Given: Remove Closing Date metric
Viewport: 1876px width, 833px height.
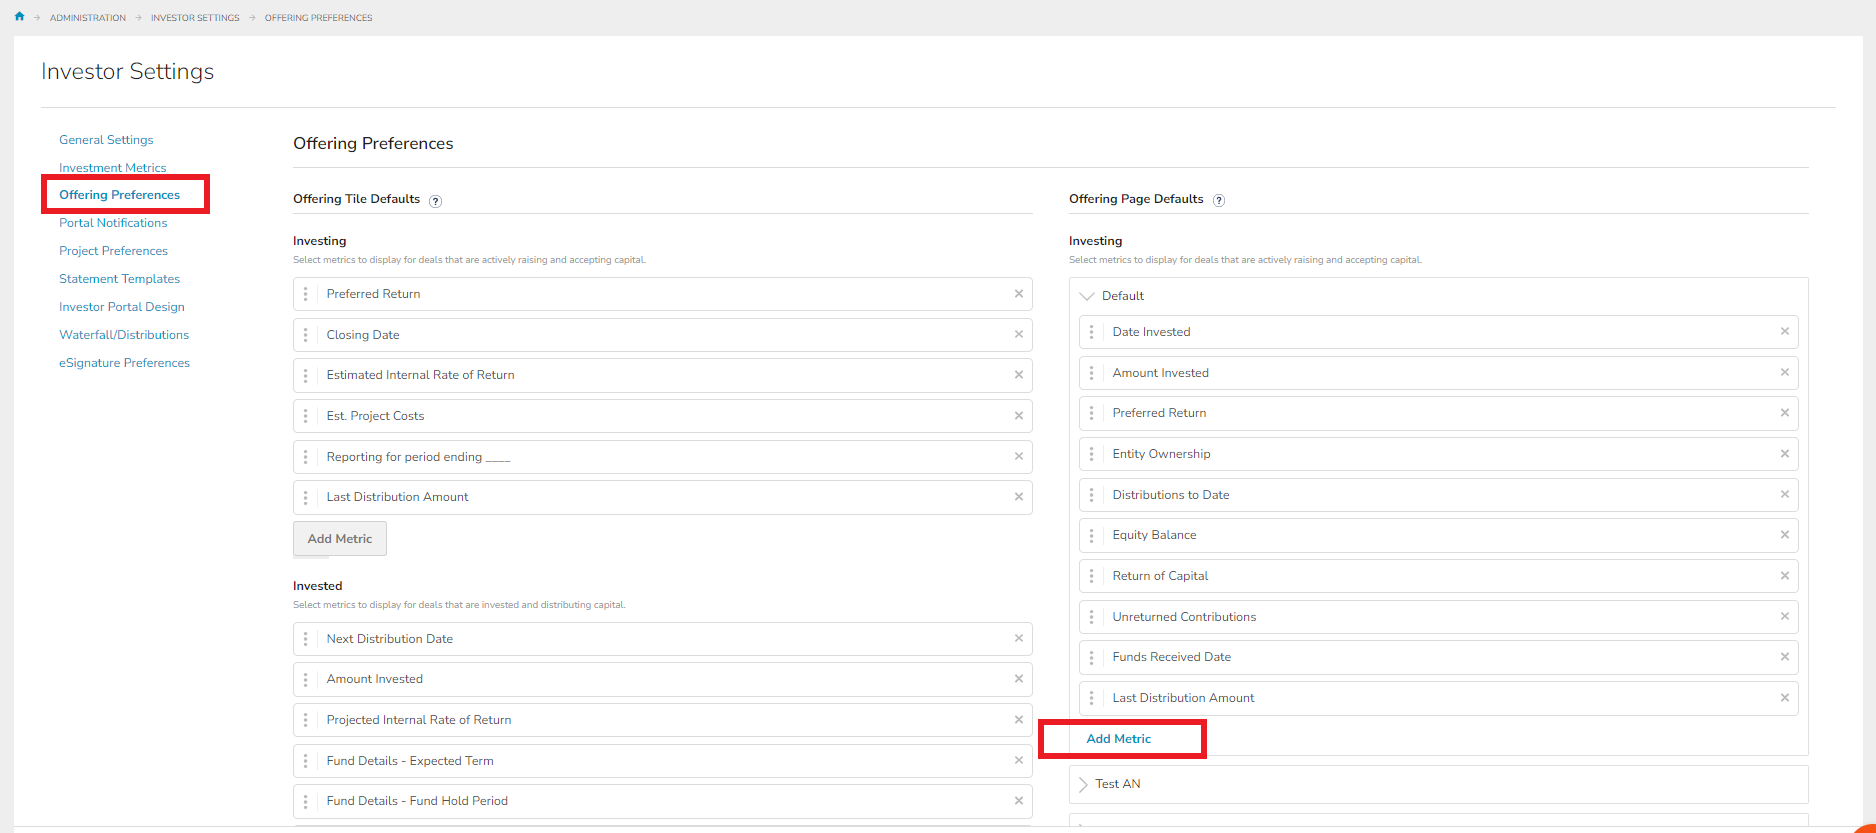Looking at the screenshot, I should tap(1019, 335).
